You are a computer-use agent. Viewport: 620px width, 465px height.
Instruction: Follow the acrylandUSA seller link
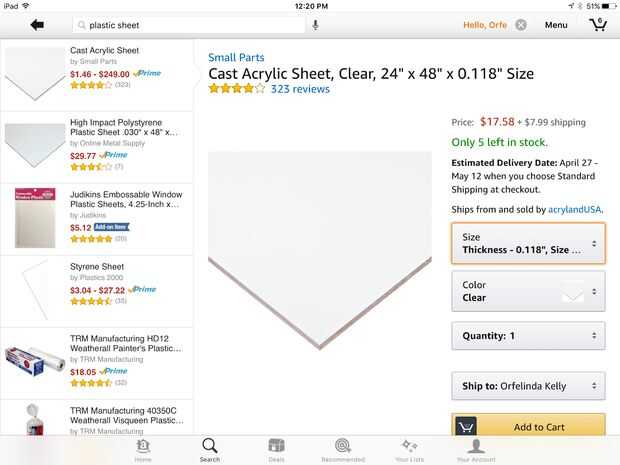(x=575, y=210)
